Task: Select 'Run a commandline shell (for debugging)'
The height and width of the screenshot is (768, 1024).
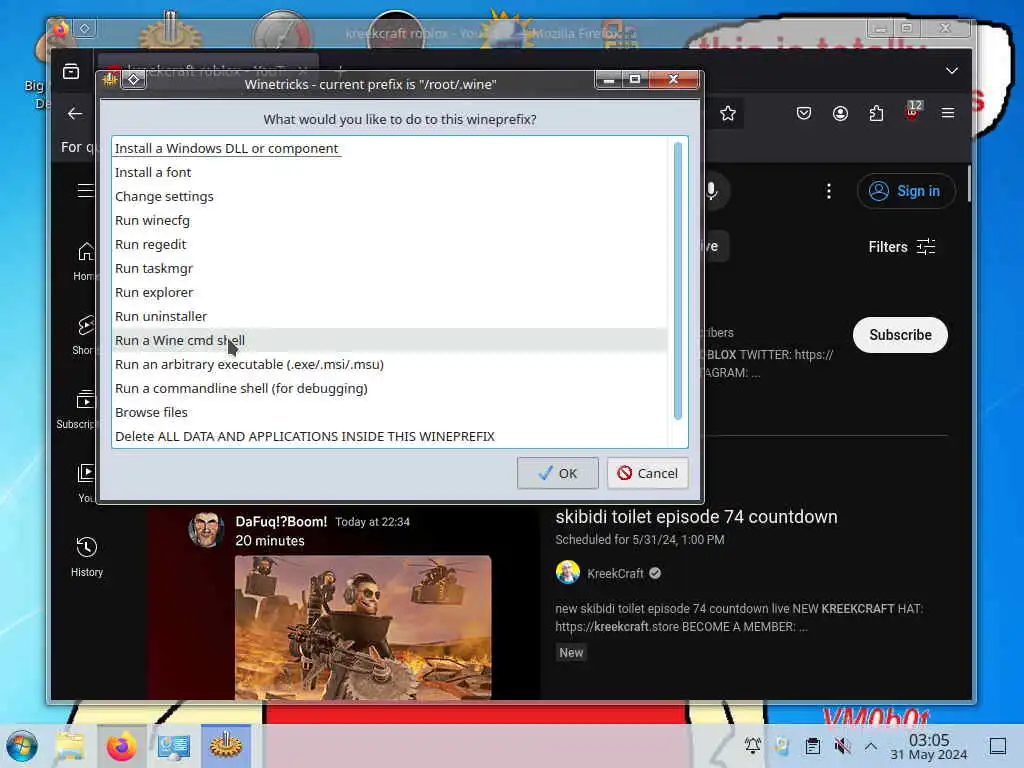Action: tap(390, 389)
